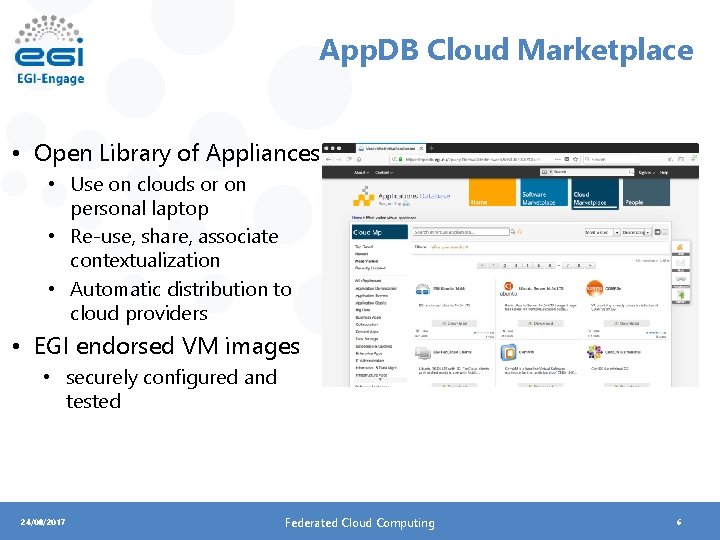Viewport: 720px width, 540px height.
Task: Open the Cloud Marketplace tile
Action: coord(595,193)
